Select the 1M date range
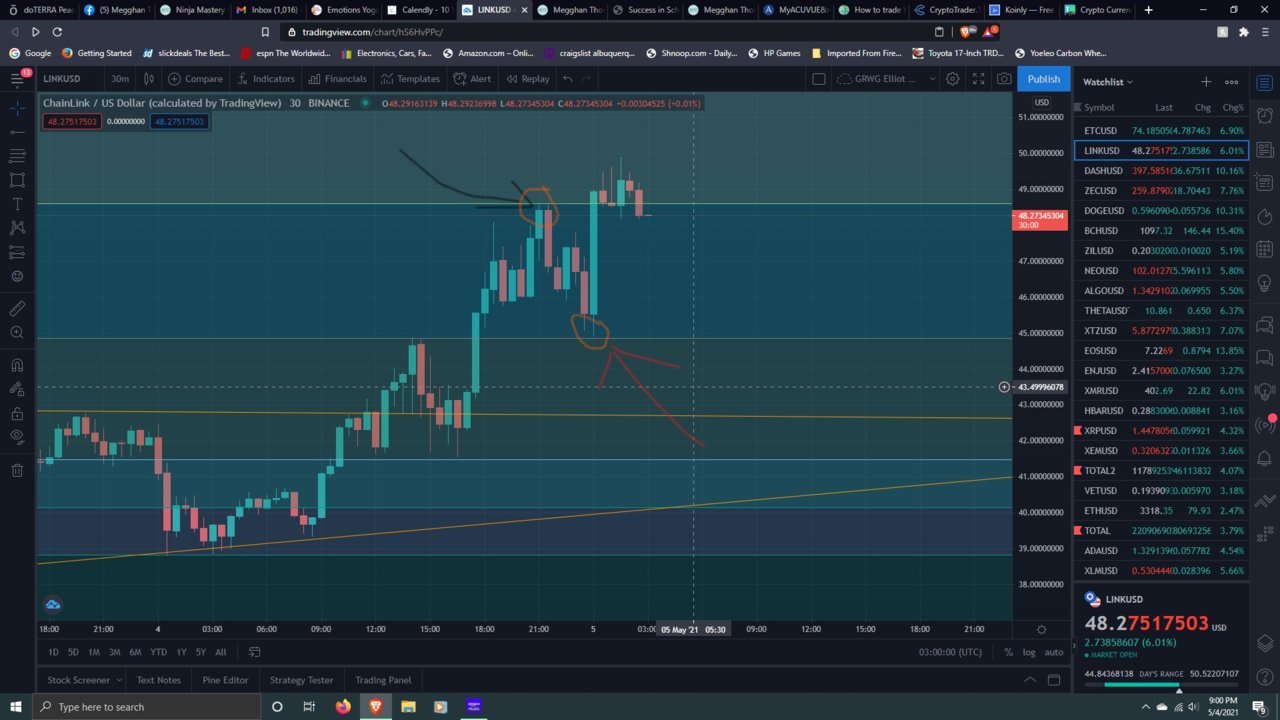Viewport: 1280px width, 720px height. (x=93, y=652)
